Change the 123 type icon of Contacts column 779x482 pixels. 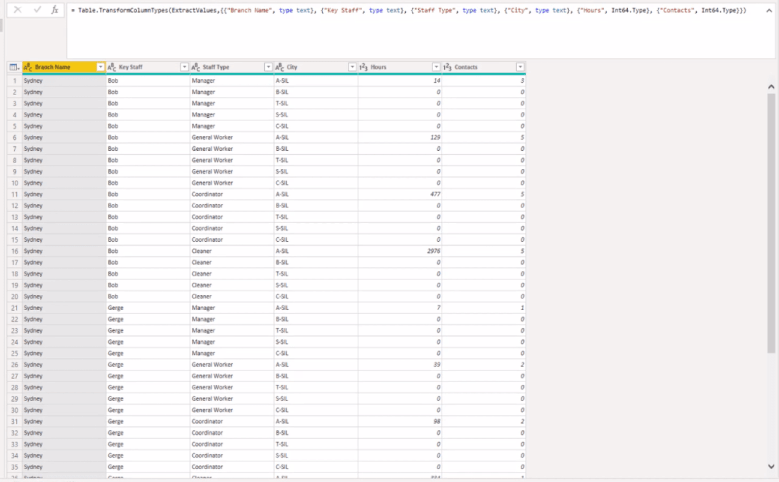[448, 67]
